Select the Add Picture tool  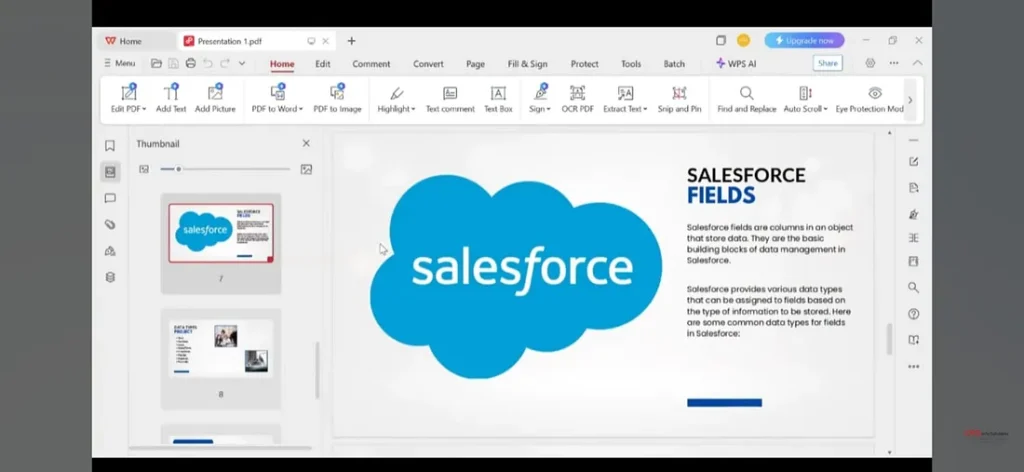(x=215, y=98)
